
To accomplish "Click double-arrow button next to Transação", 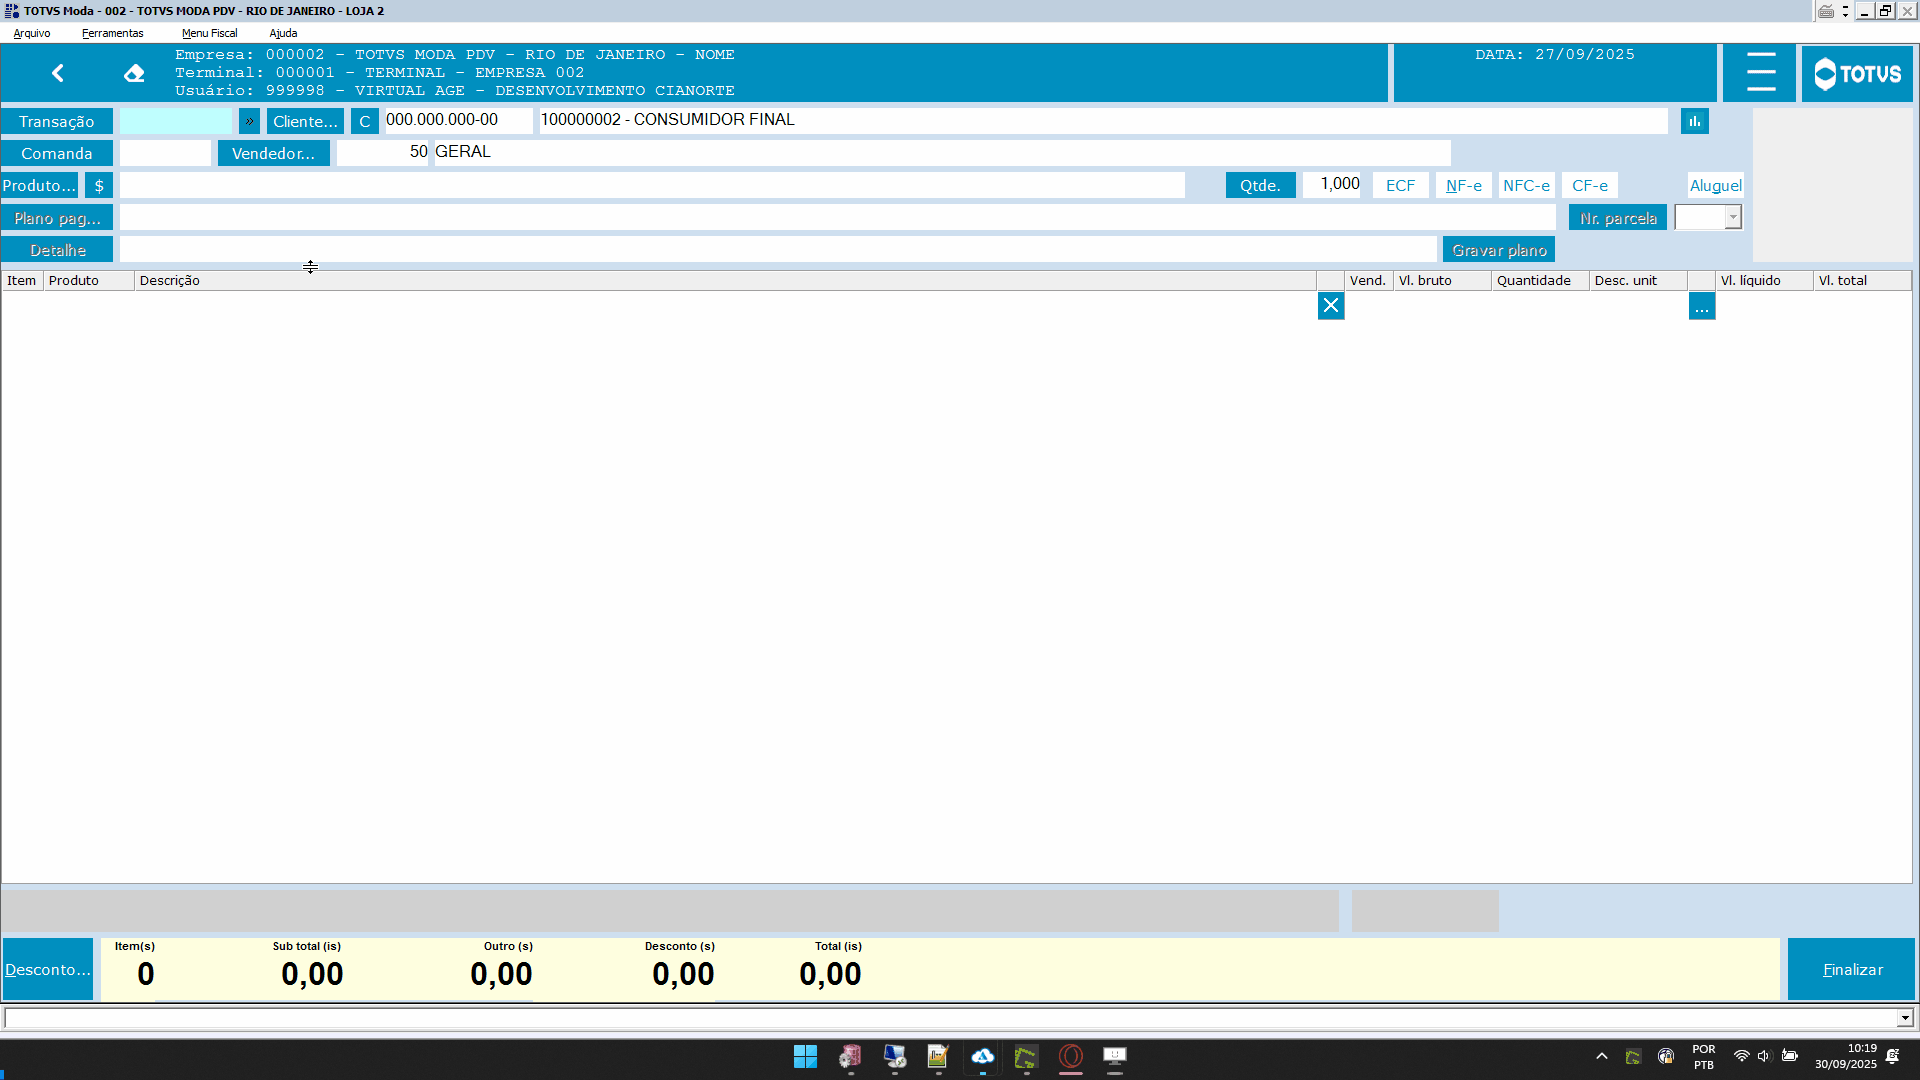I will point(250,121).
